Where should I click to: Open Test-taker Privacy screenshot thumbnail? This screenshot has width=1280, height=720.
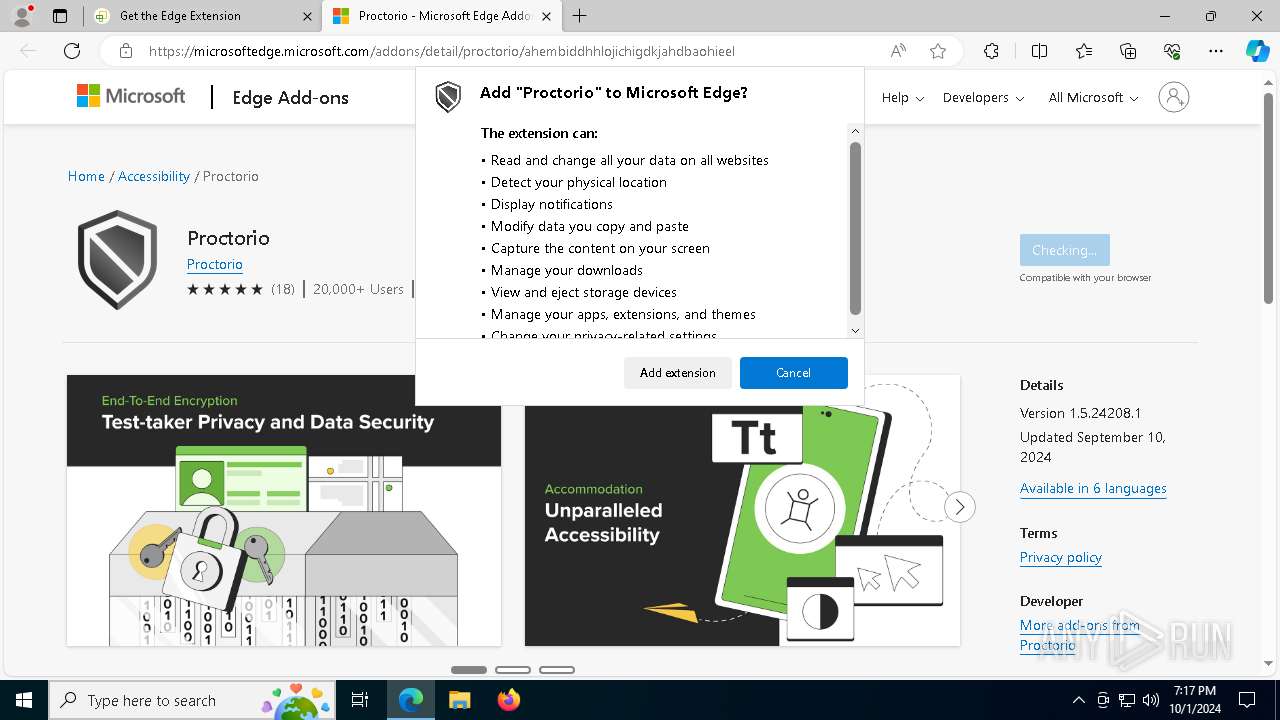pos(284,510)
